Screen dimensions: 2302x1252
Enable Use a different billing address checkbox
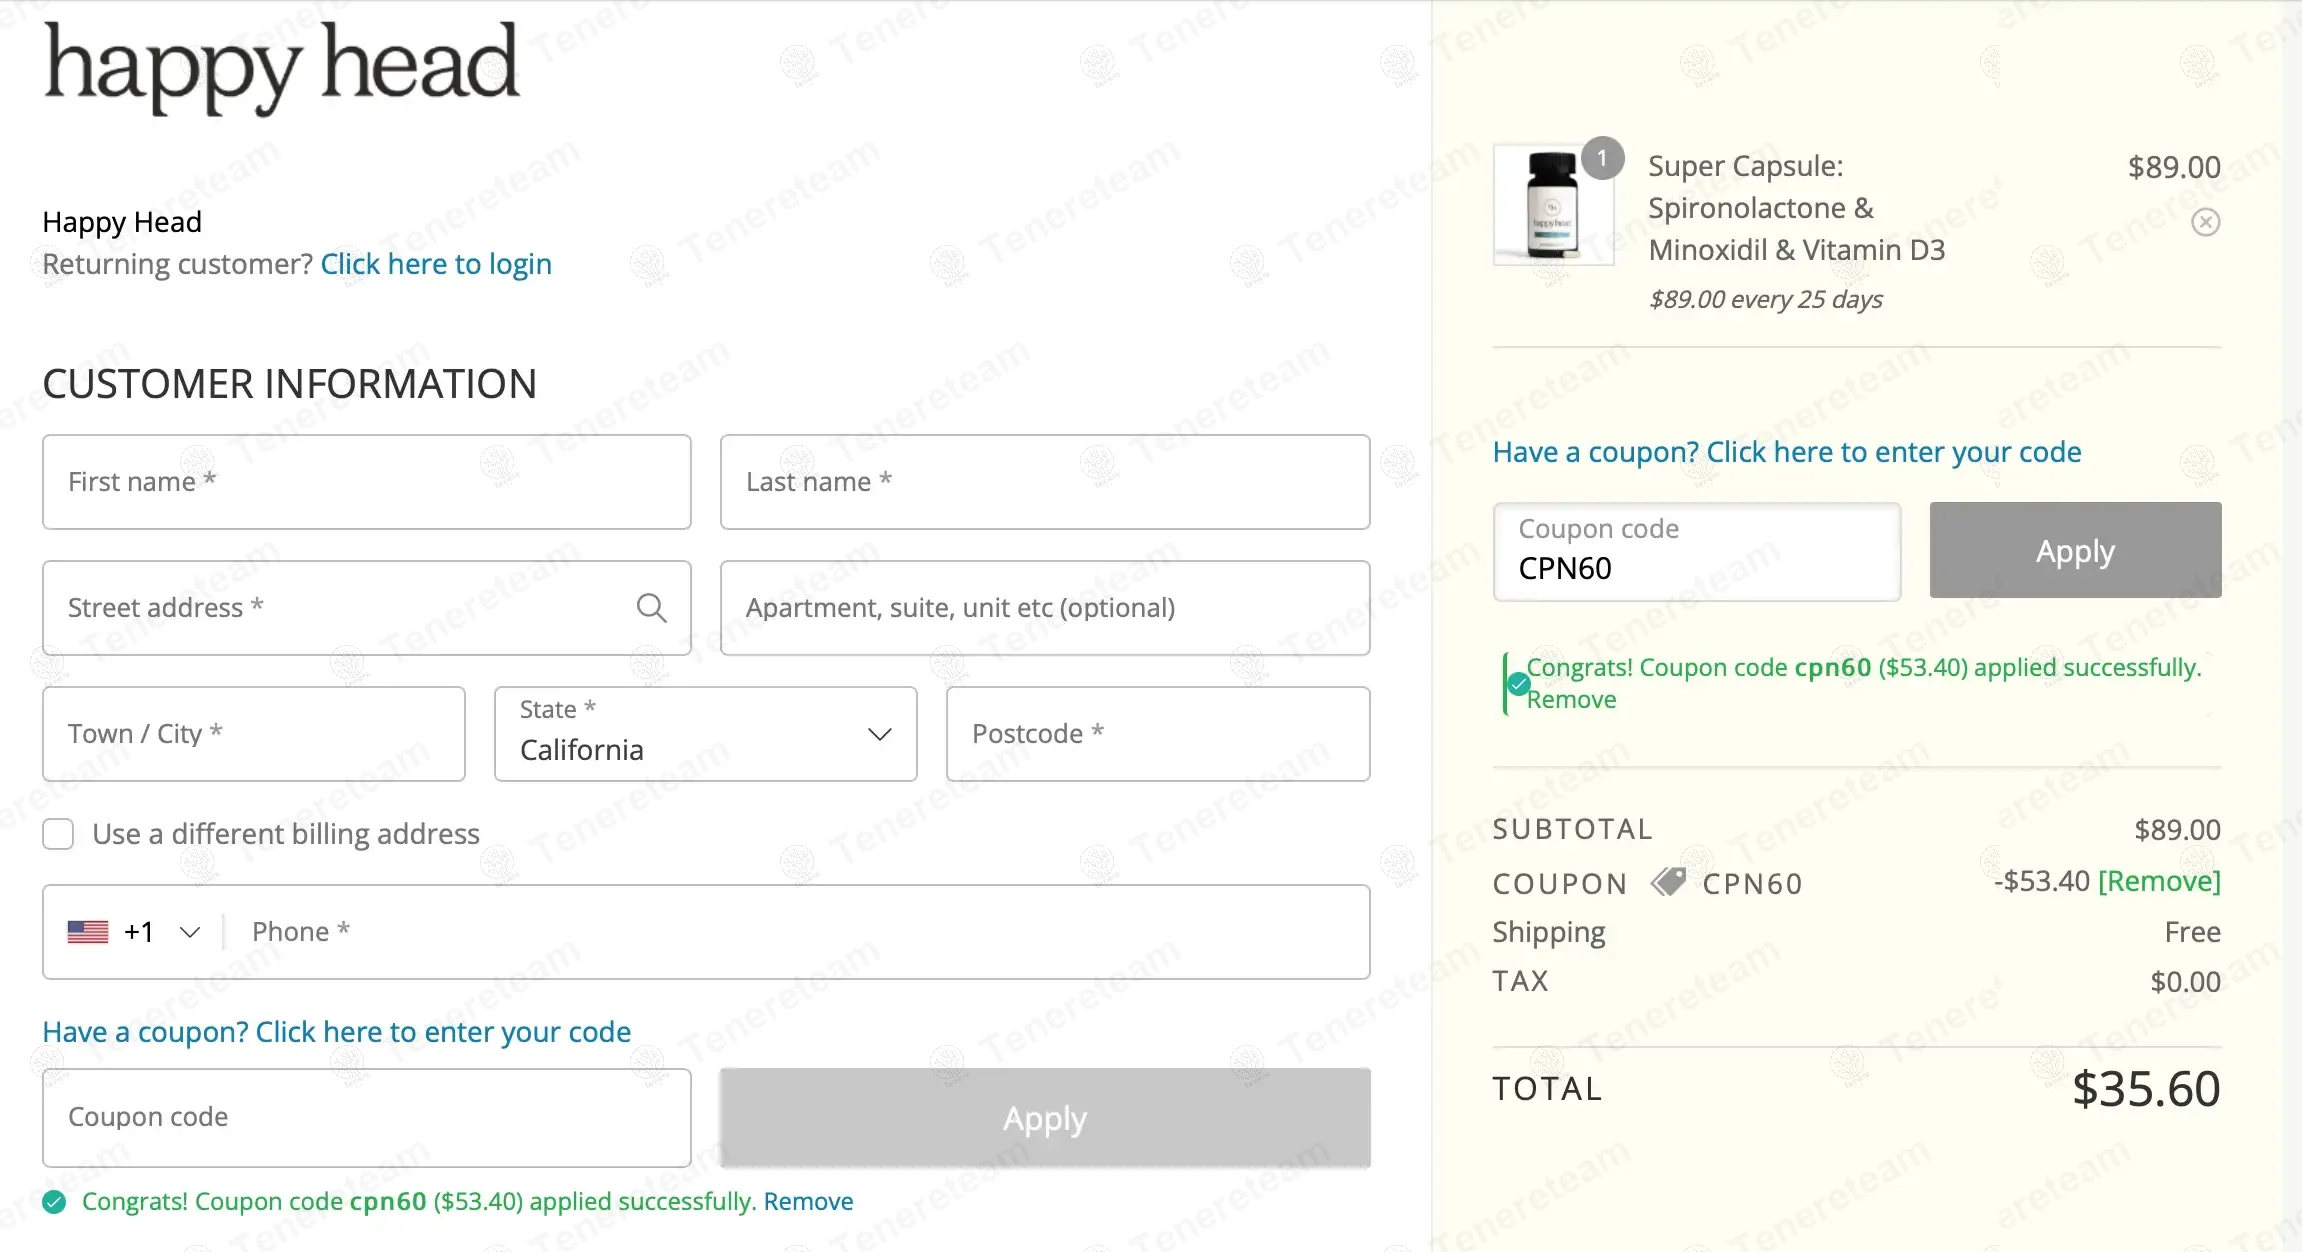pyautogui.click(x=58, y=834)
